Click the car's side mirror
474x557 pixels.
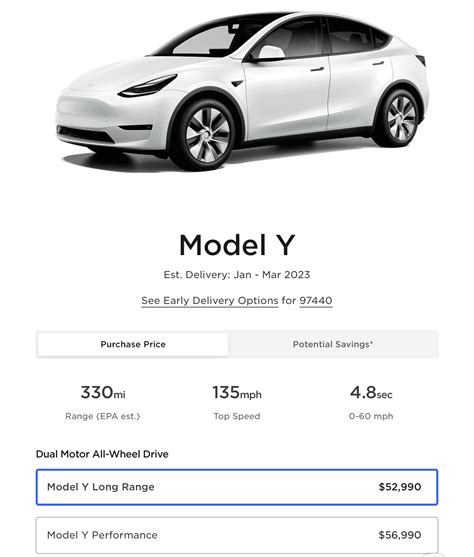click(x=270, y=53)
